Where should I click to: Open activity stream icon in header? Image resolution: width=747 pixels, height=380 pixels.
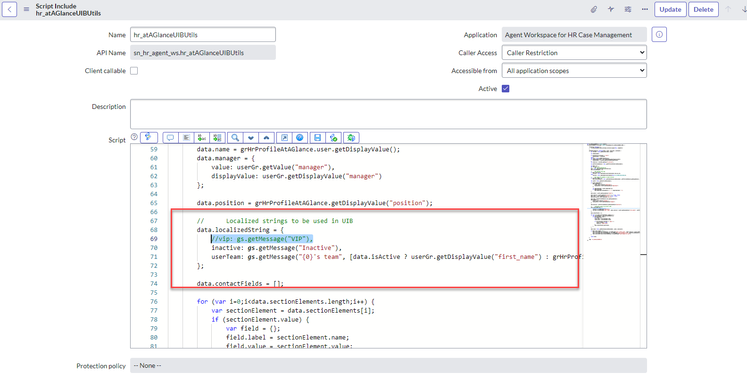point(611,10)
